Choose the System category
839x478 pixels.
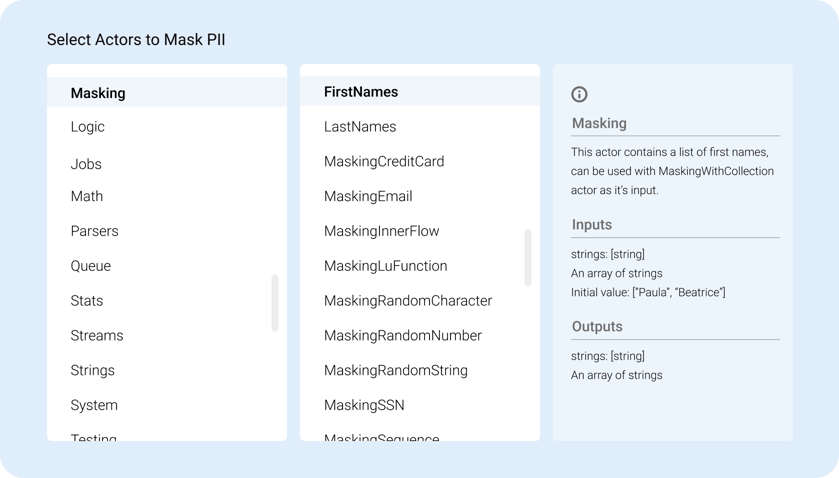(x=94, y=405)
